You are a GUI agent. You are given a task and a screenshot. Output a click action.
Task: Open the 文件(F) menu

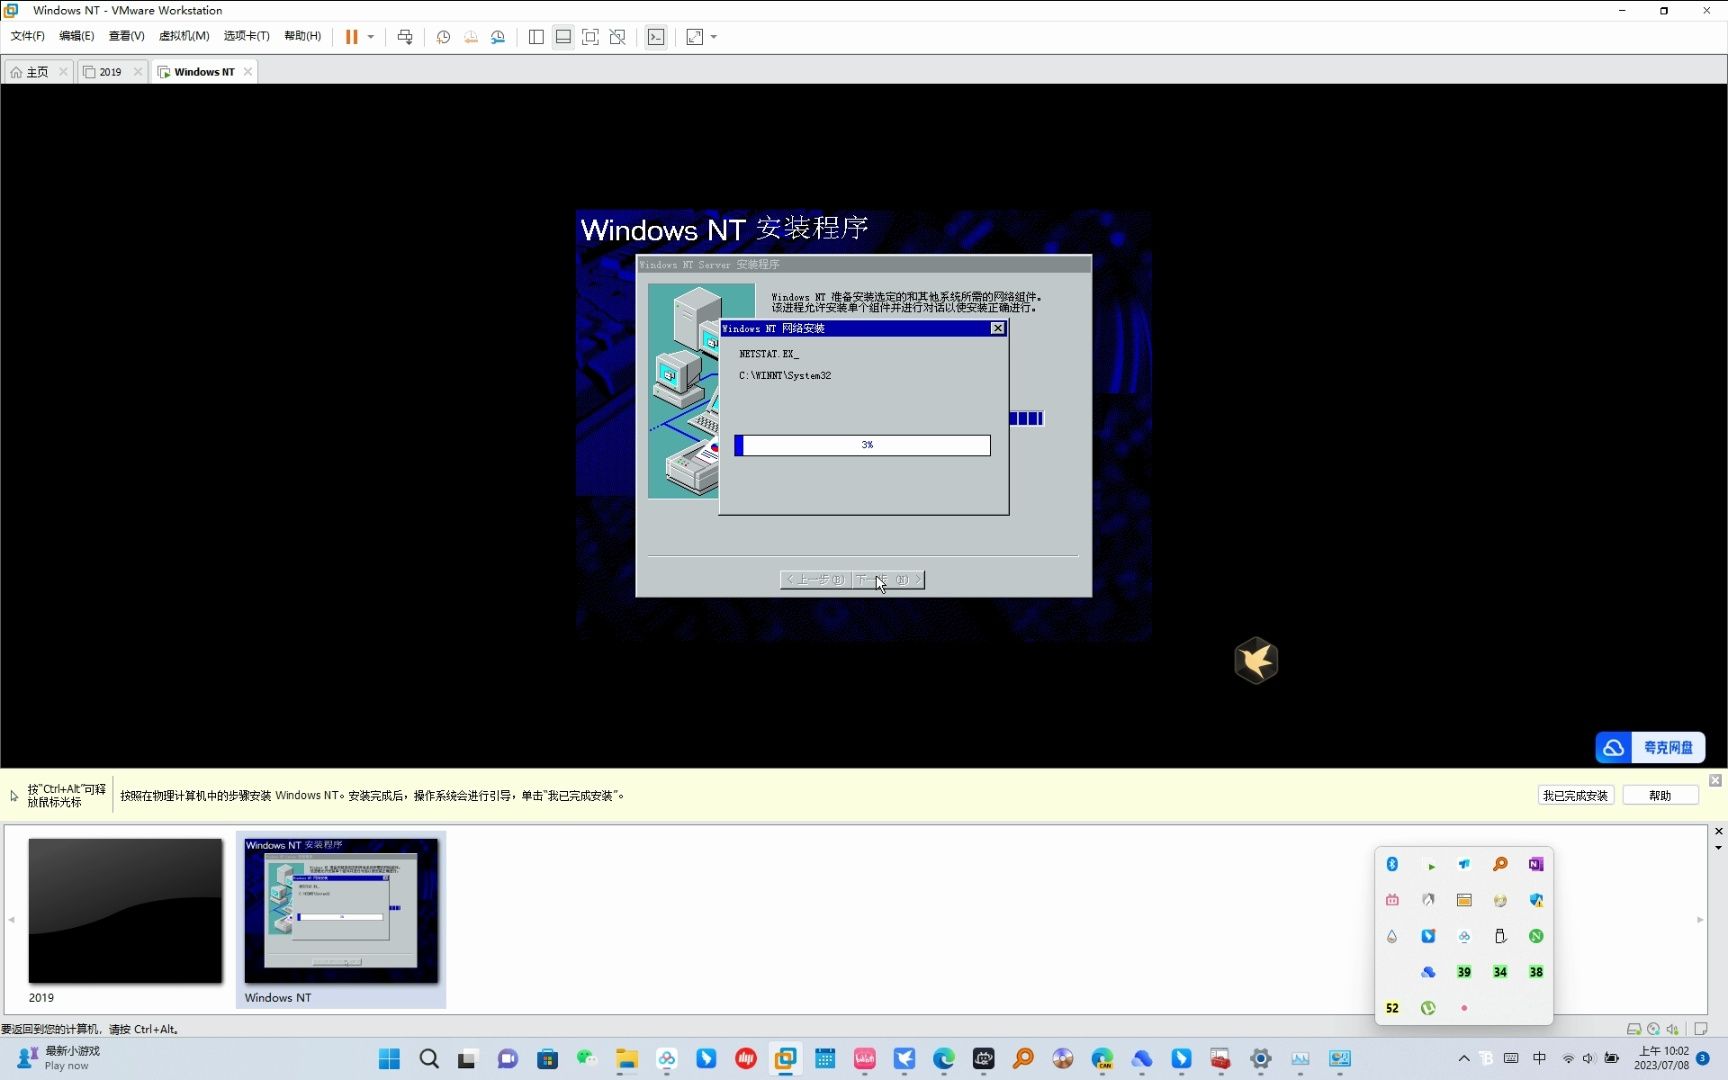[28, 36]
